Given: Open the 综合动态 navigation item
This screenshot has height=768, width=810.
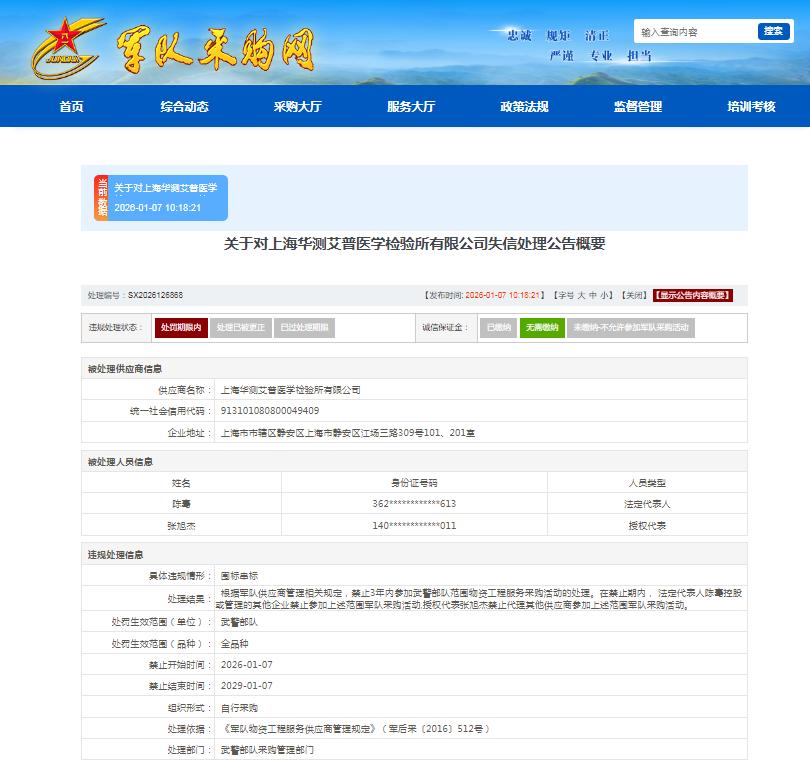Looking at the screenshot, I should [184, 106].
